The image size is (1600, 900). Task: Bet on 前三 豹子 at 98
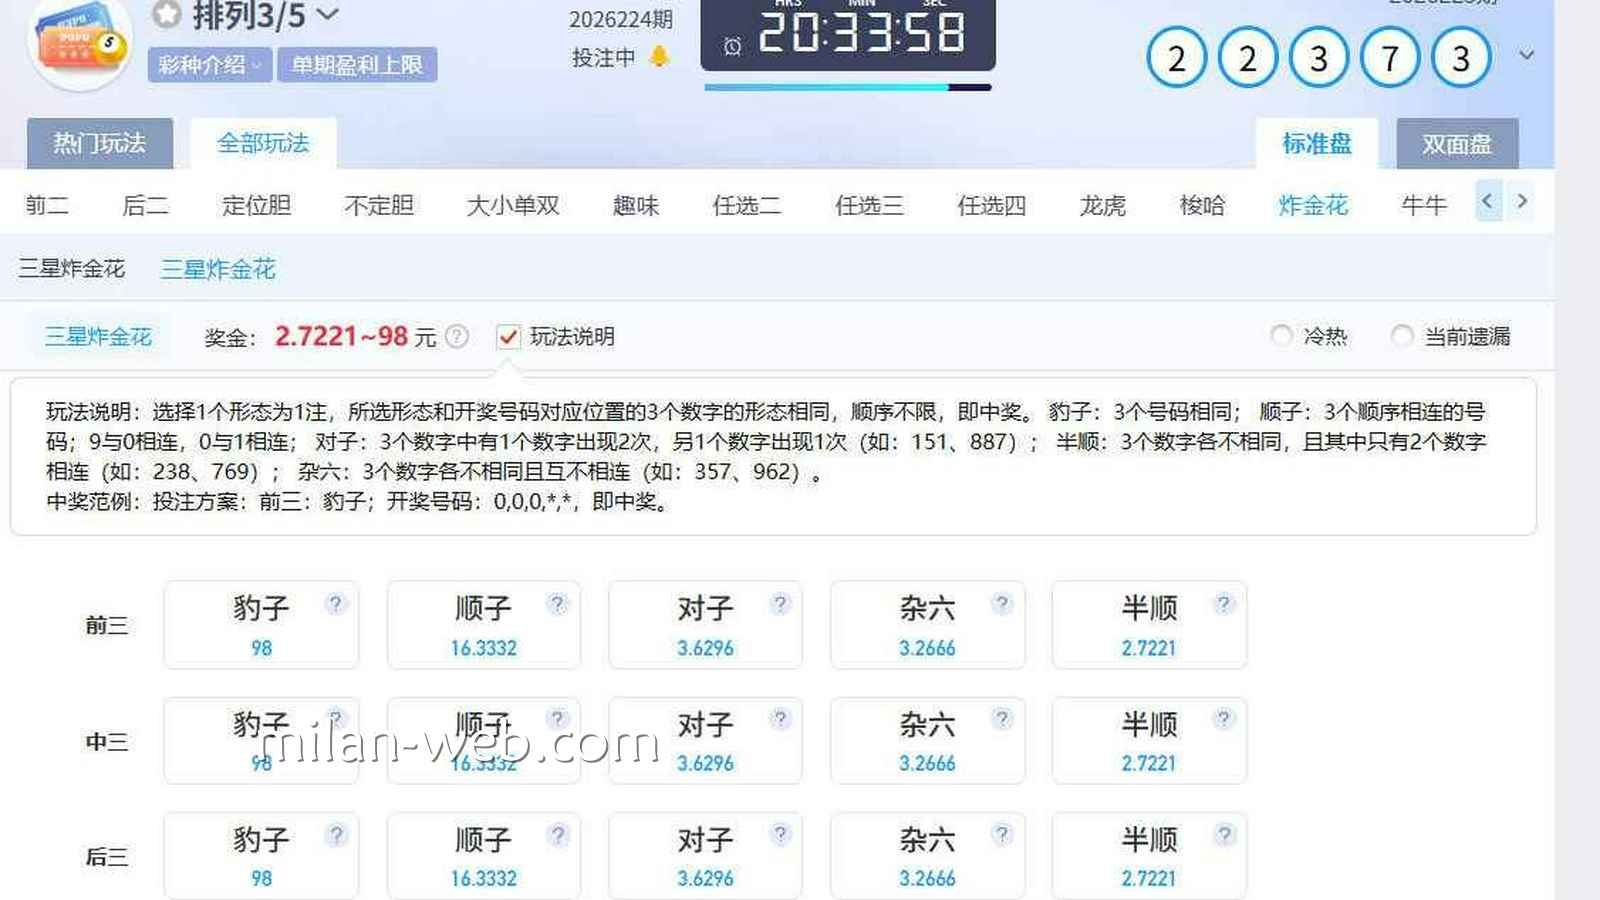tap(261, 625)
